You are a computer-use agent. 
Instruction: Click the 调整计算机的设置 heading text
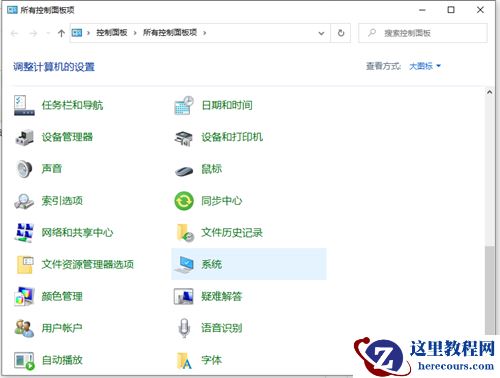[54, 67]
